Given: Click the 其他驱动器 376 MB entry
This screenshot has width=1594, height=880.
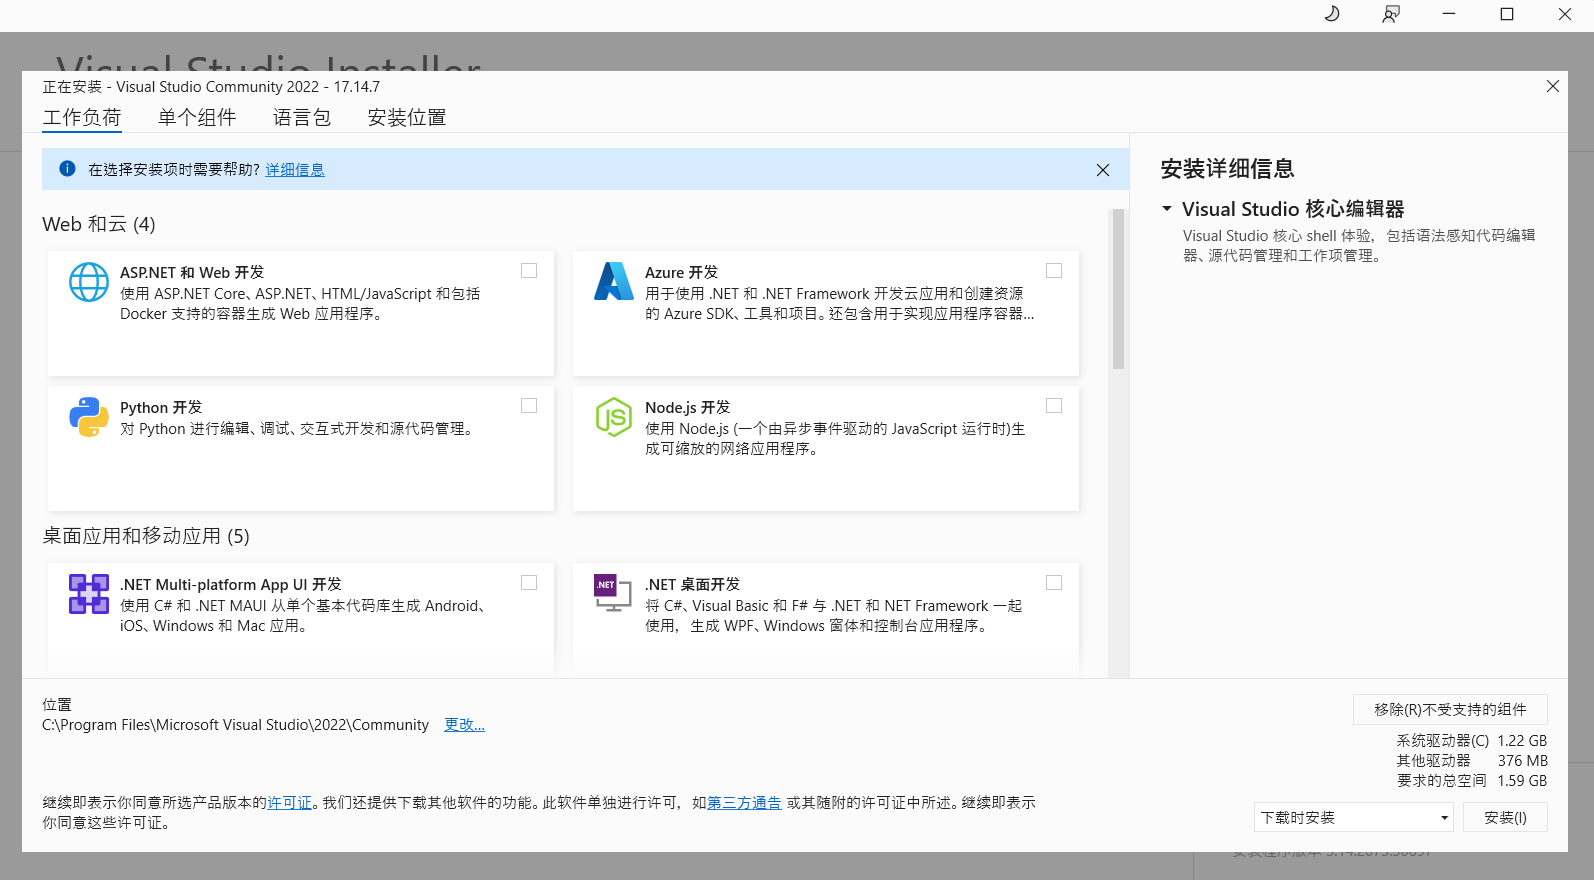Looking at the screenshot, I should tap(1472, 761).
